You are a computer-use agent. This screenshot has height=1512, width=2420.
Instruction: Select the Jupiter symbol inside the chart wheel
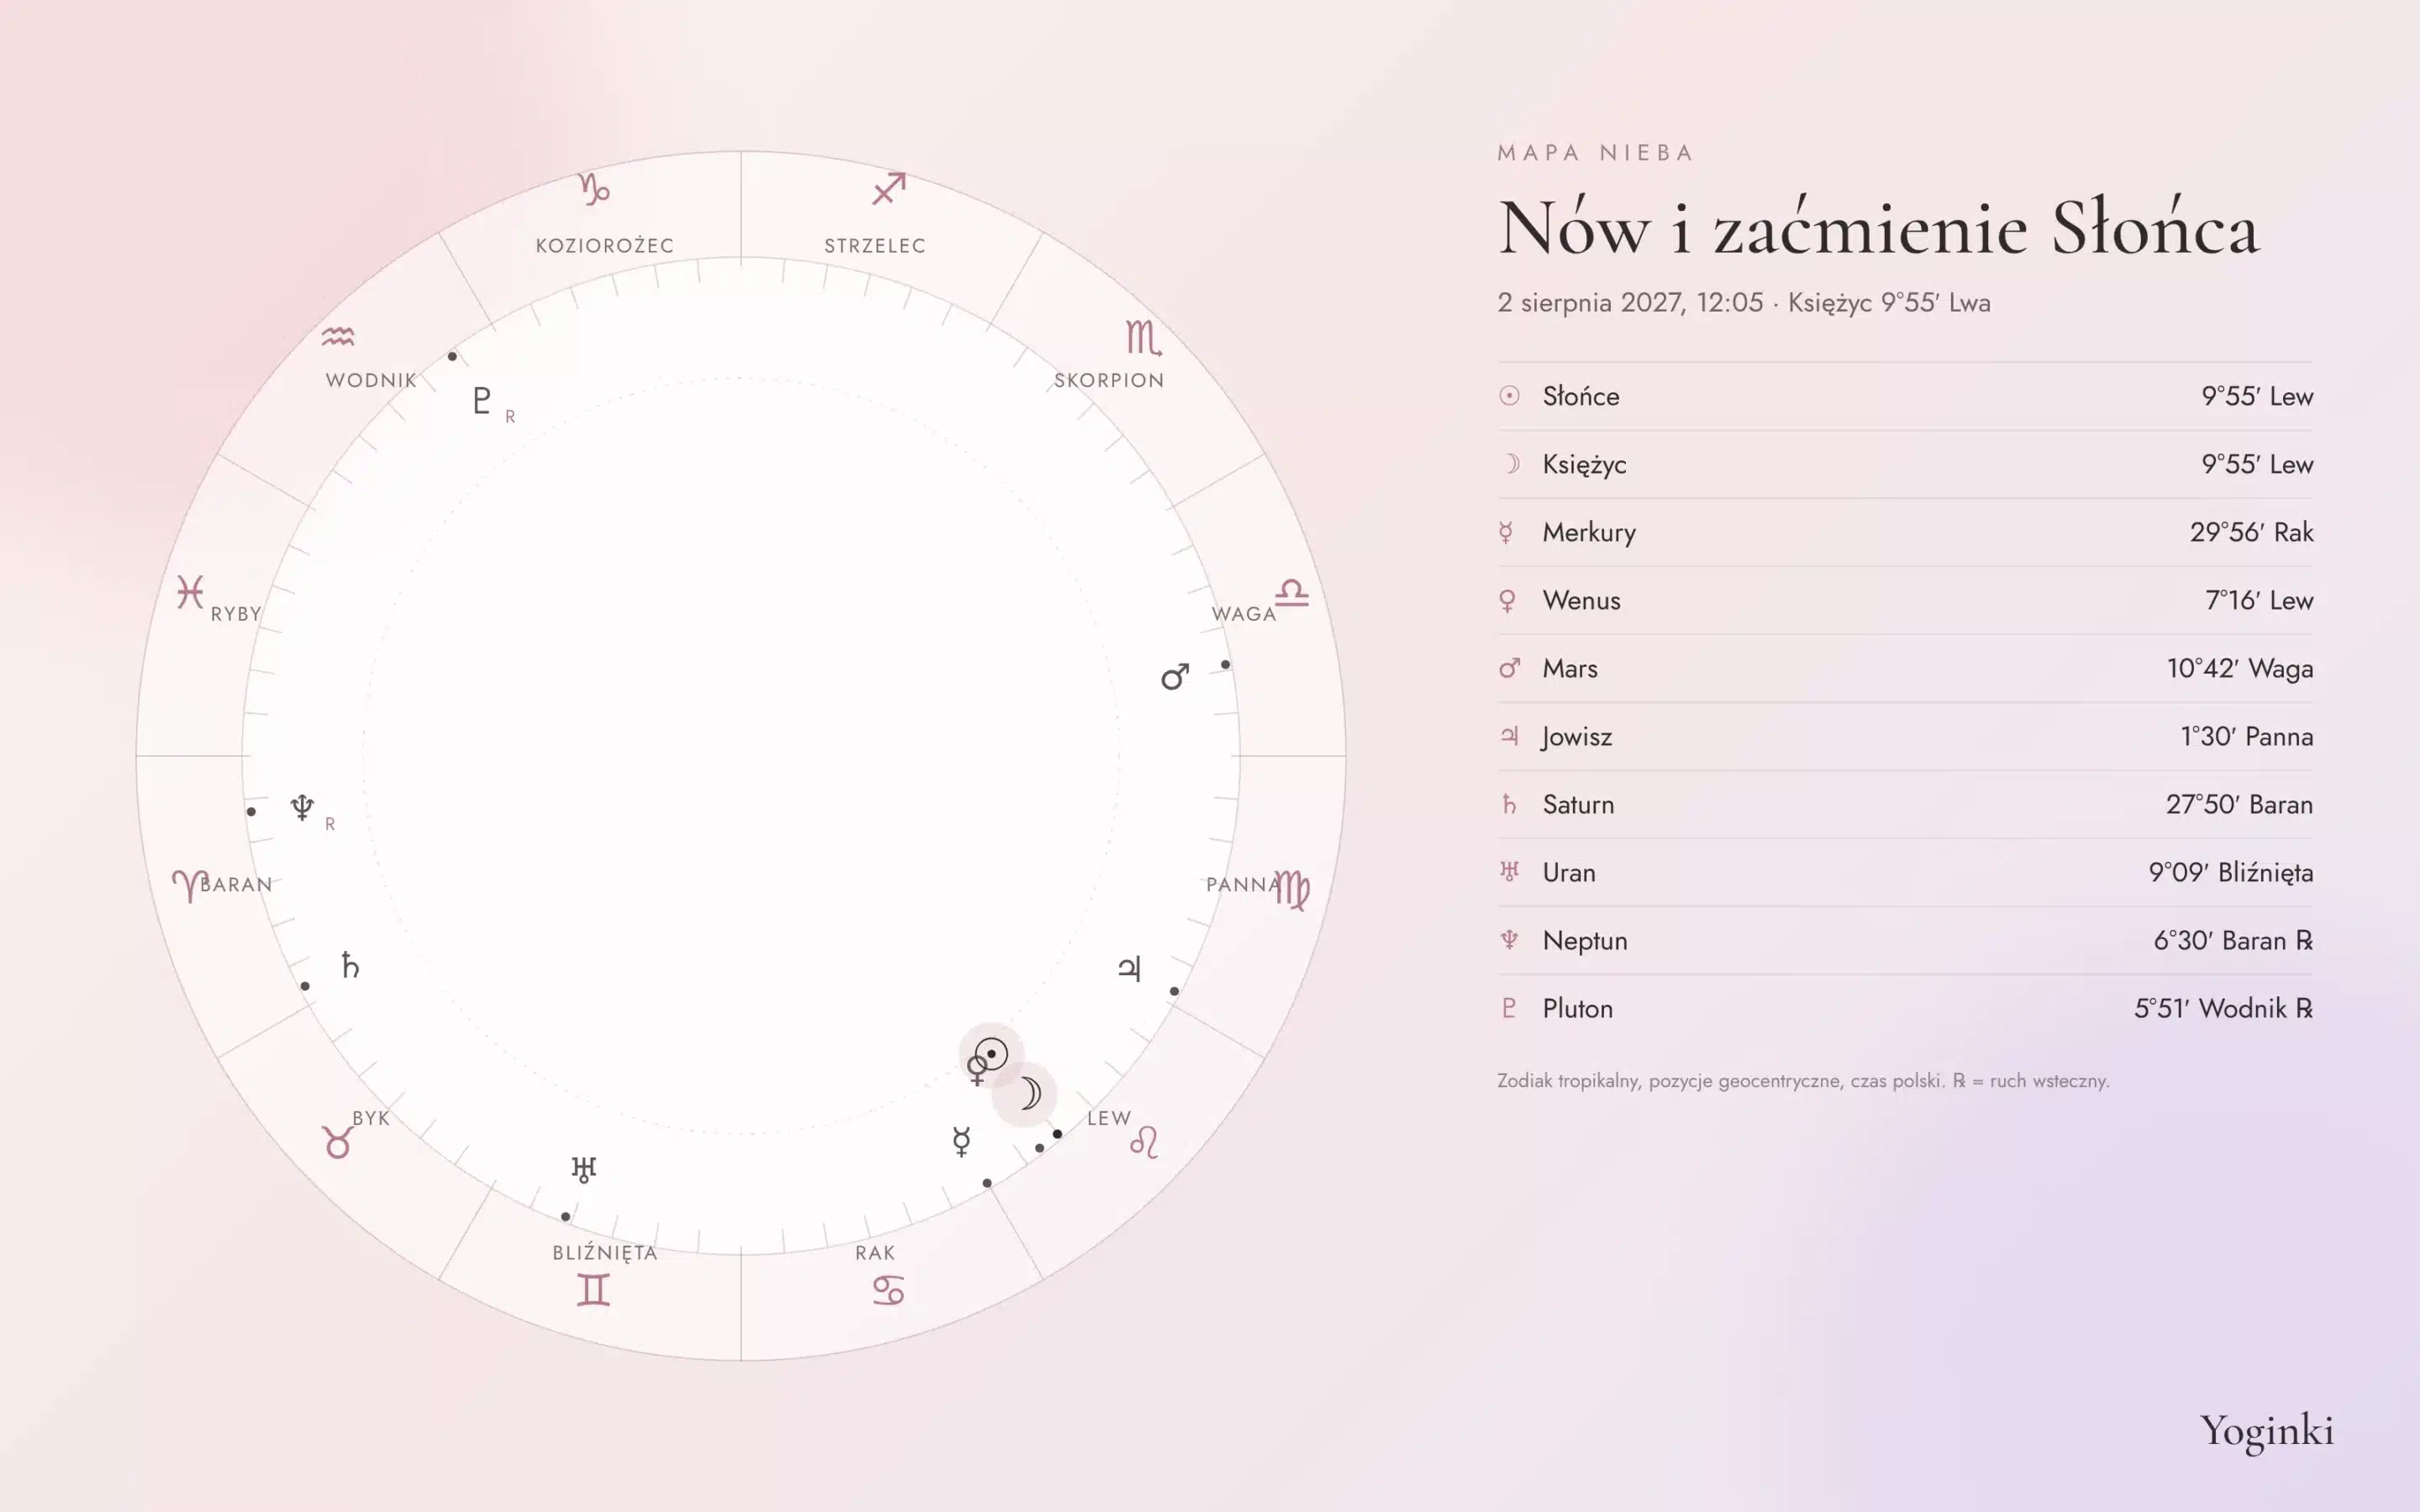1129,968
